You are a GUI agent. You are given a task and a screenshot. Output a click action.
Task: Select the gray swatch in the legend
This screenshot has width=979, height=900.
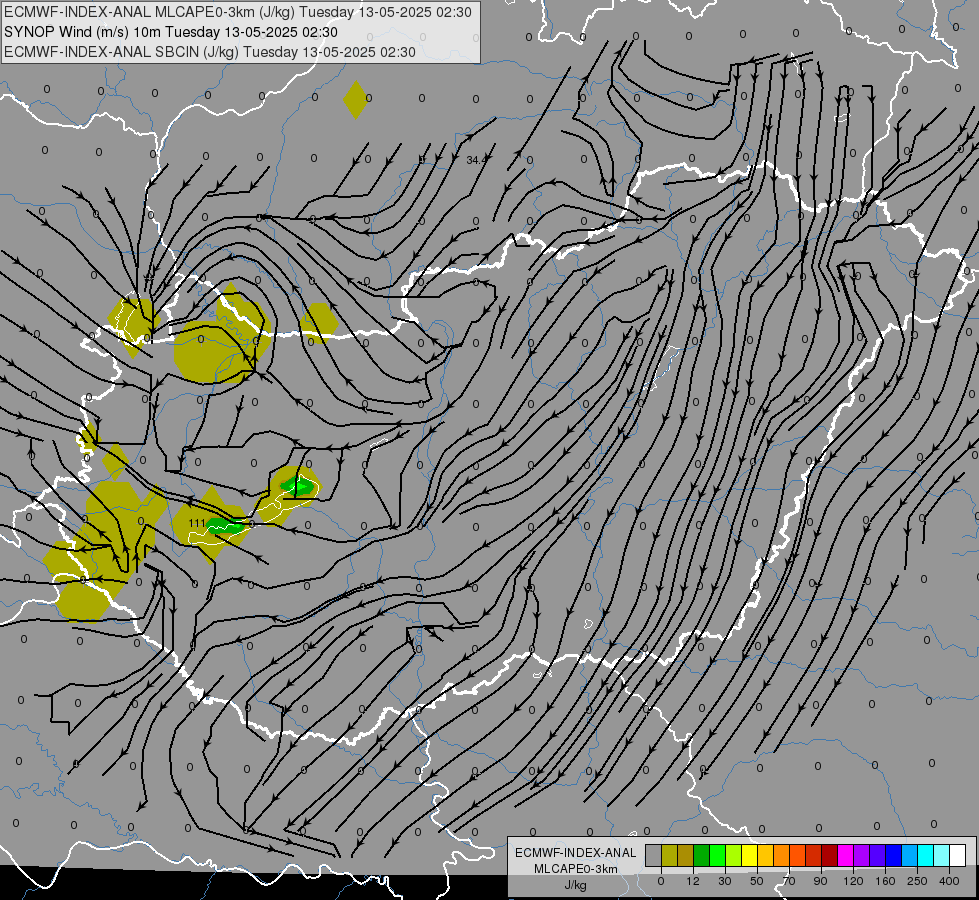(x=654, y=855)
